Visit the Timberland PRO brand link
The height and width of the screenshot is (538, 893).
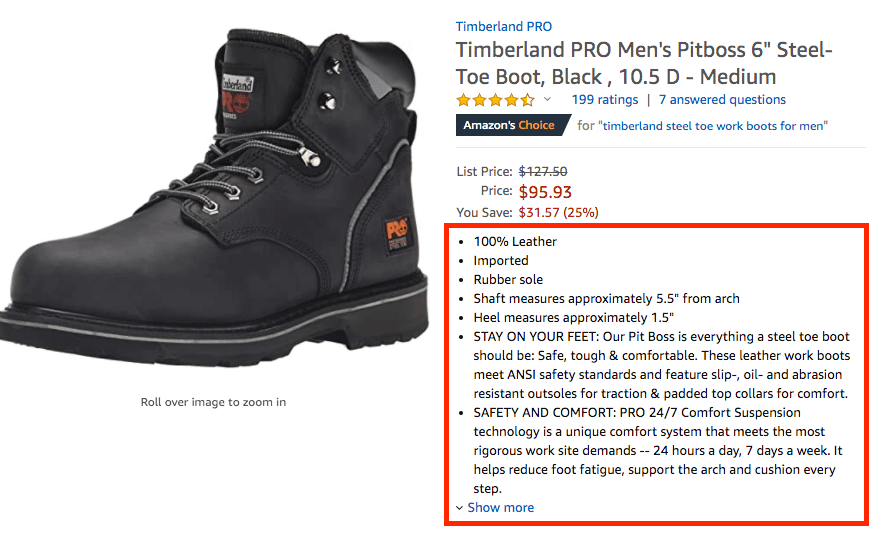tap(503, 27)
